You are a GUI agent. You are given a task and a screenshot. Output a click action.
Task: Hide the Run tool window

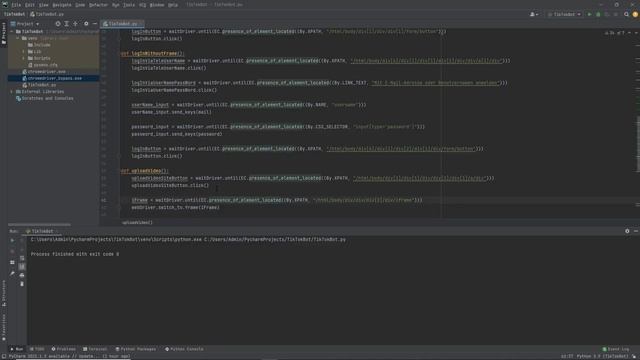[x=636, y=231]
